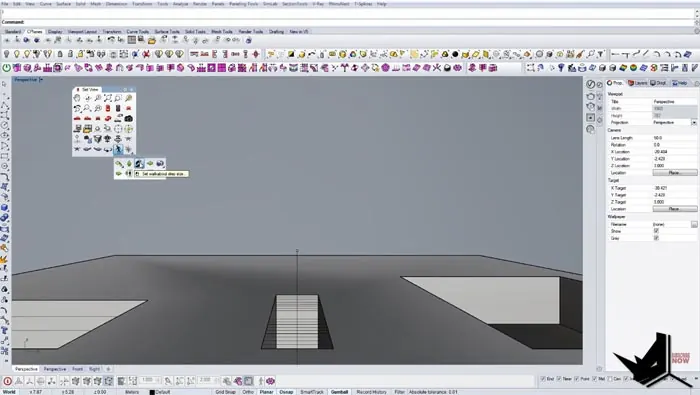This screenshot has width=700, height=395.
Task: Click the Zoom Window icon in Set View
Action: point(118,98)
